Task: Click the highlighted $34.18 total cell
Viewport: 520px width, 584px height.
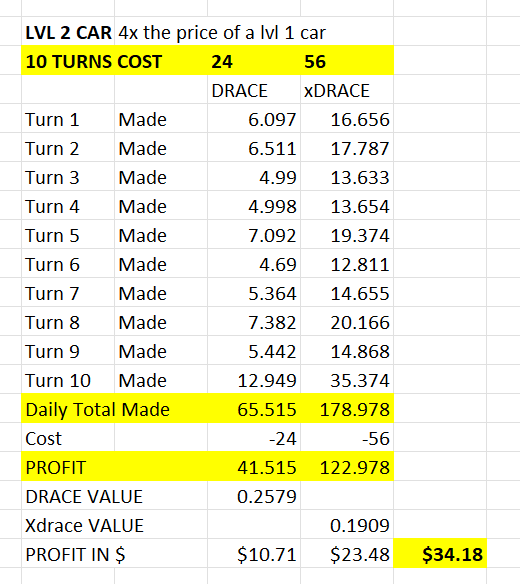Action: click(440, 554)
